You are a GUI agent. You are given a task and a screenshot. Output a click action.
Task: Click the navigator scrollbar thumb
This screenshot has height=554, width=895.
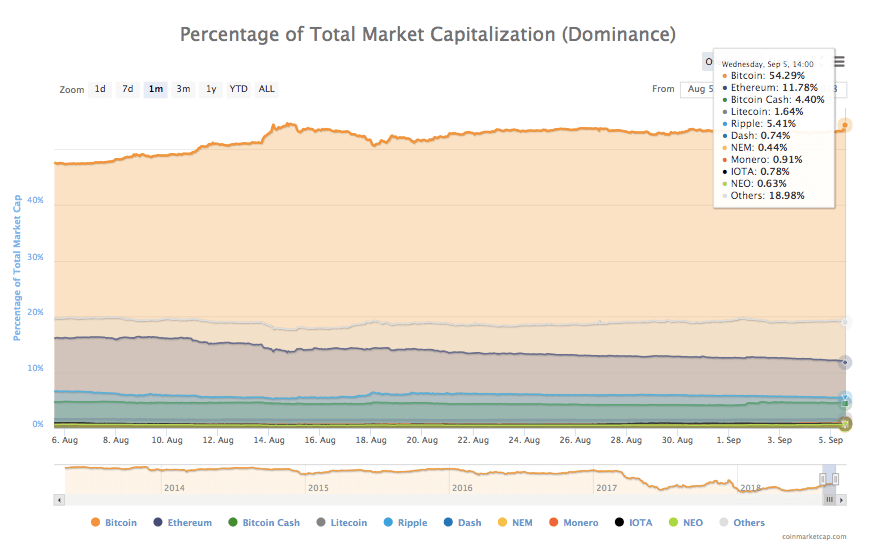click(x=829, y=500)
